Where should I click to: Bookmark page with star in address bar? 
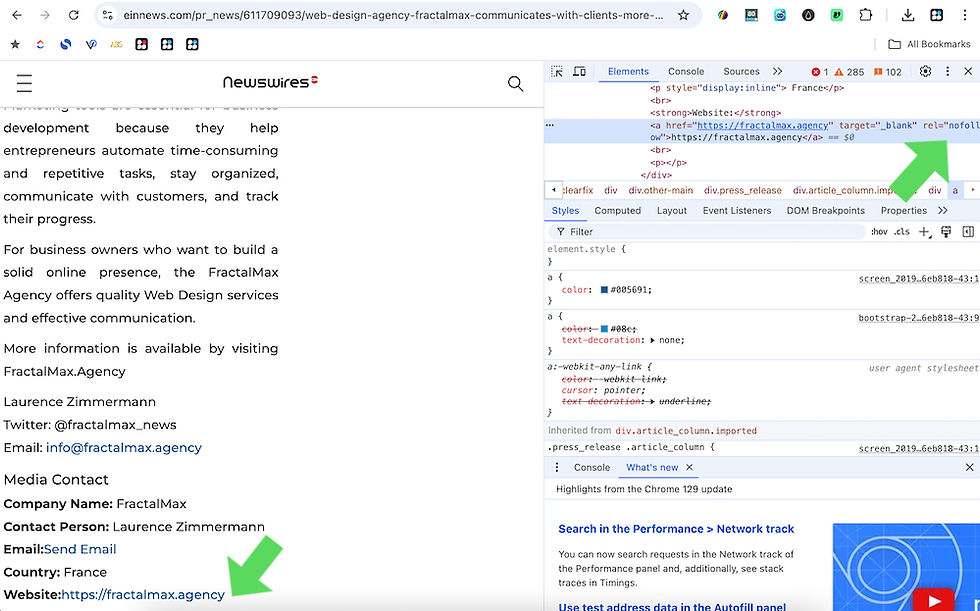[x=683, y=15]
